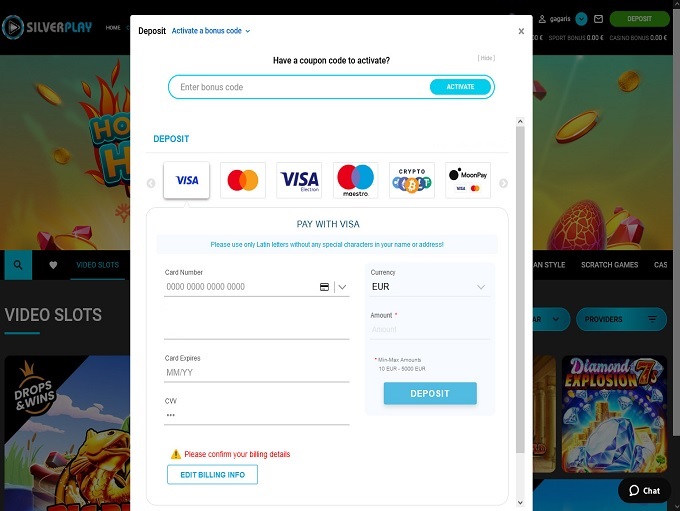Expand the Activate a bonus code dropdown

click(x=211, y=31)
